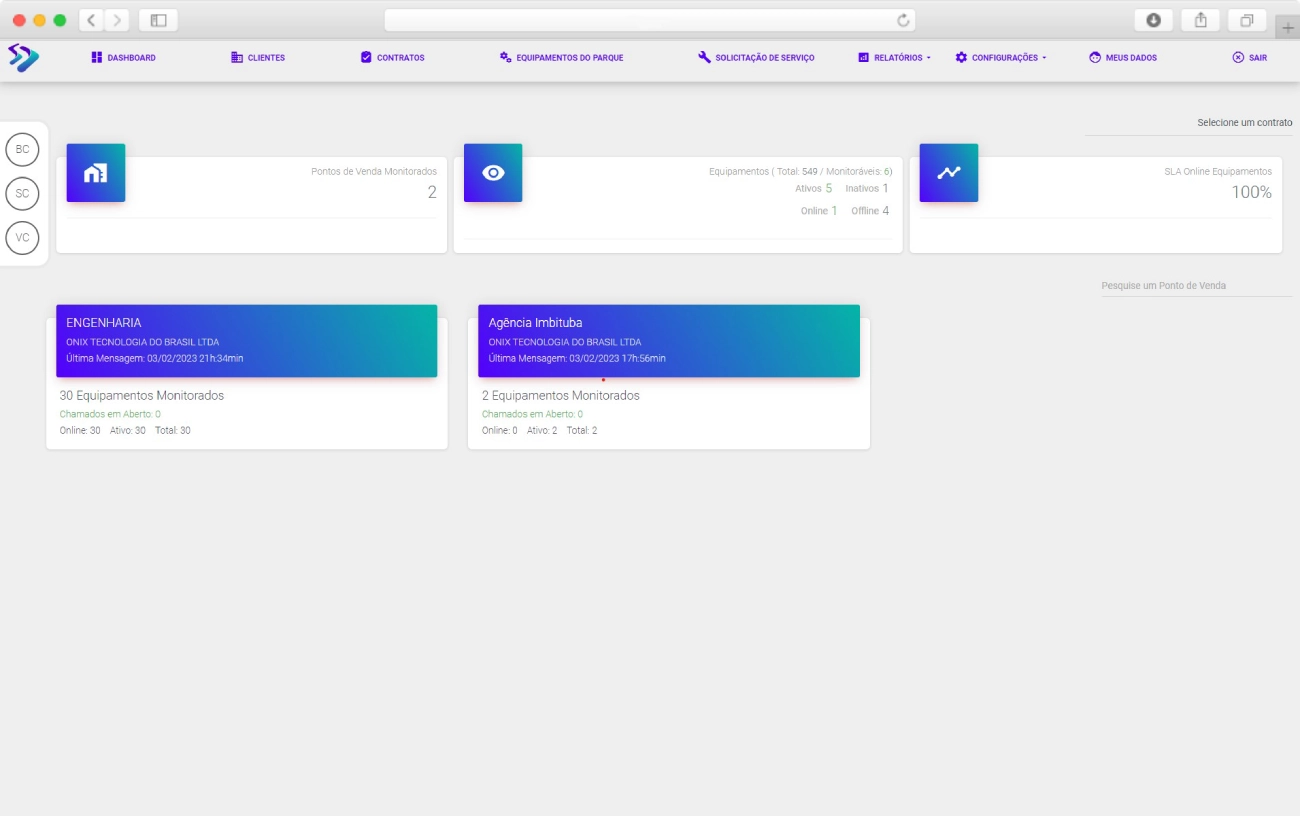Click the browser downloads icon

1153,20
